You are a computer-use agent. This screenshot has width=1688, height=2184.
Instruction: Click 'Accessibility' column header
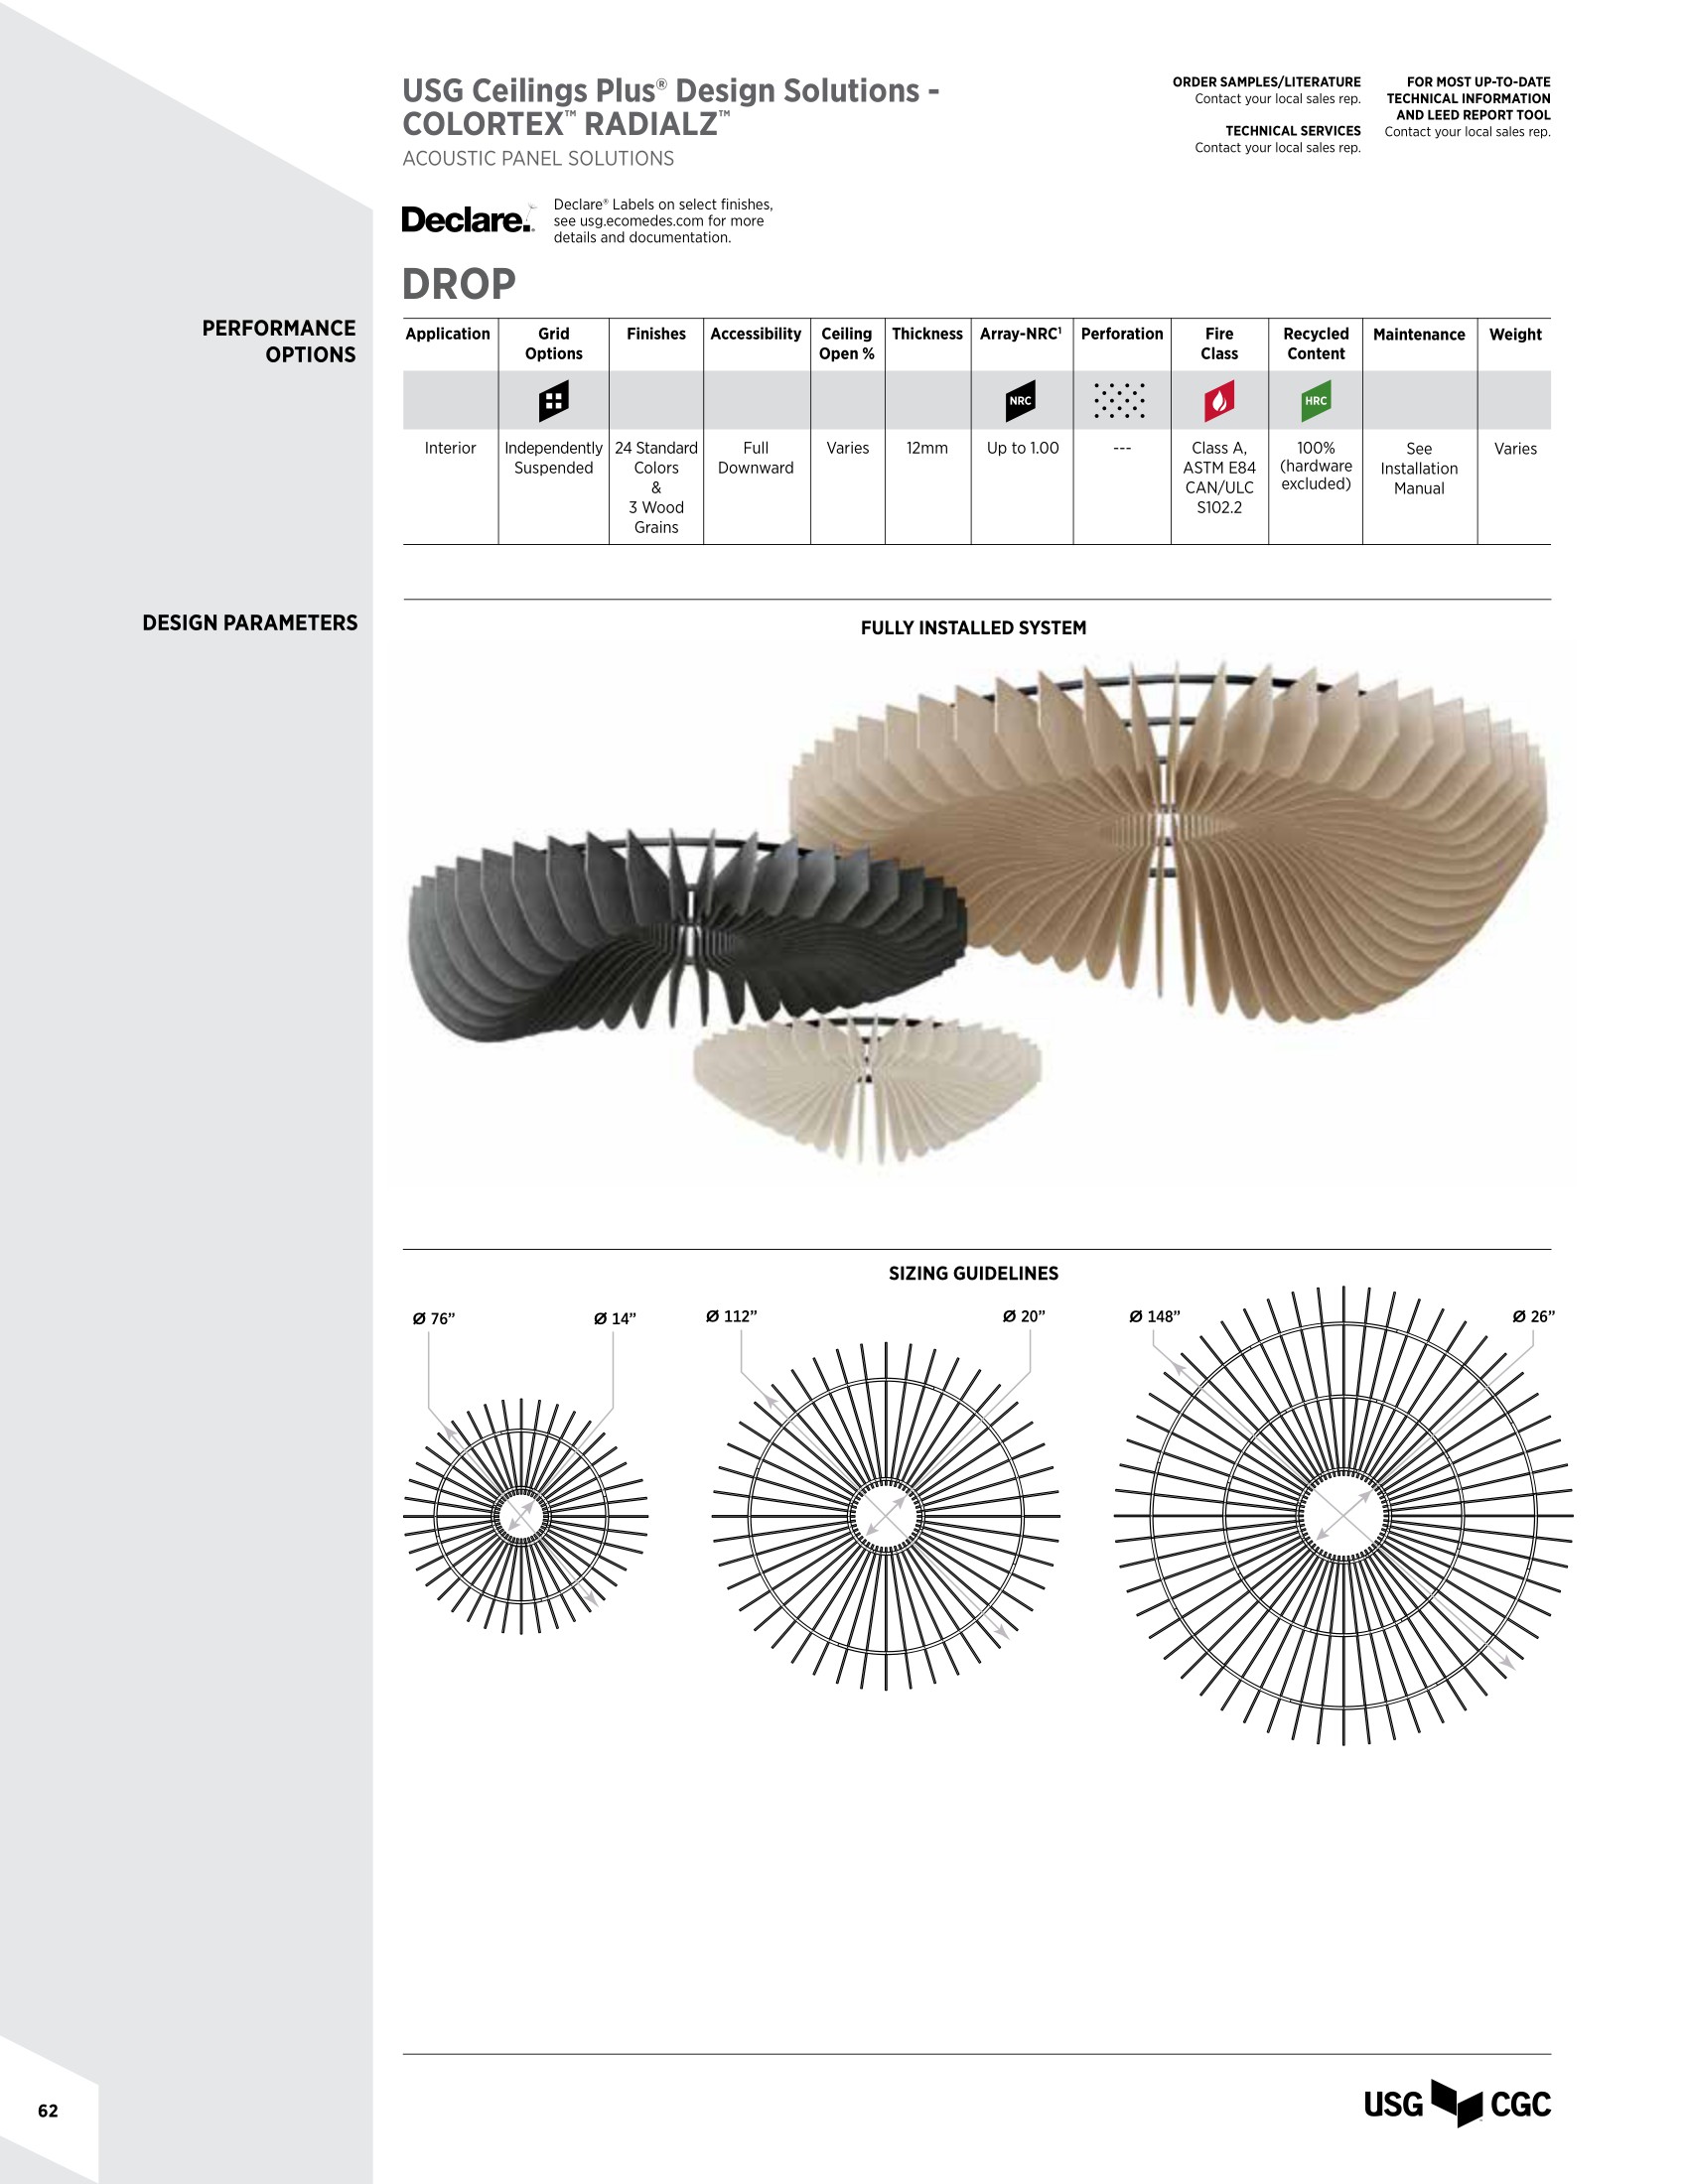tap(756, 334)
